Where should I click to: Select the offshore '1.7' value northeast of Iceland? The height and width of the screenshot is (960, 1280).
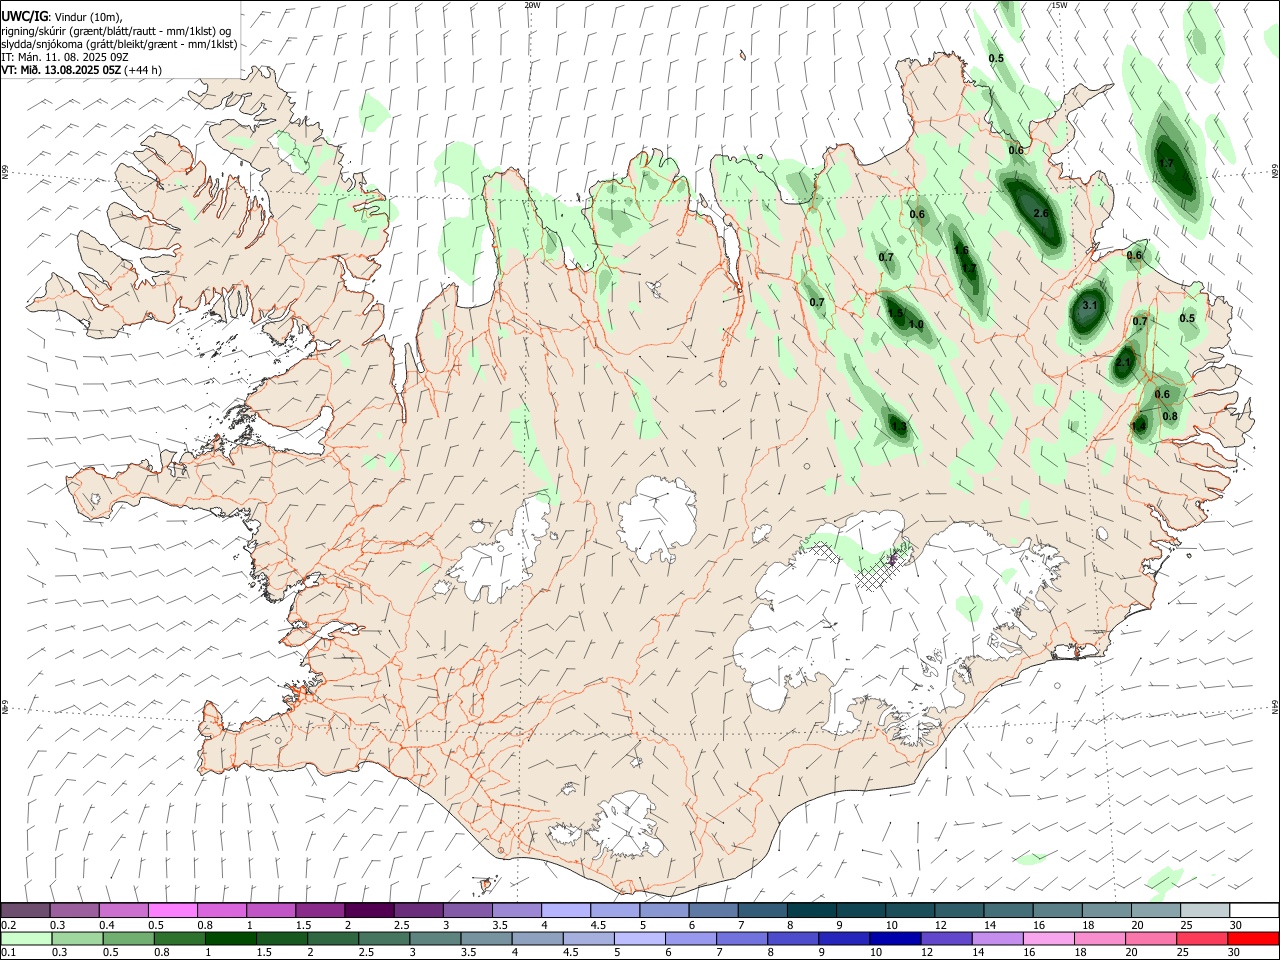click(x=1166, y=163)
